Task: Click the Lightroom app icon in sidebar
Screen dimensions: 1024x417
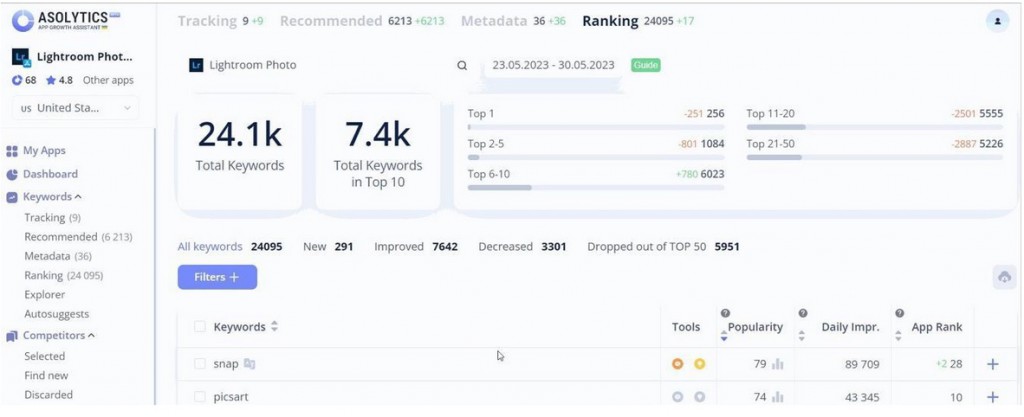Action: (x=20, y=57)
